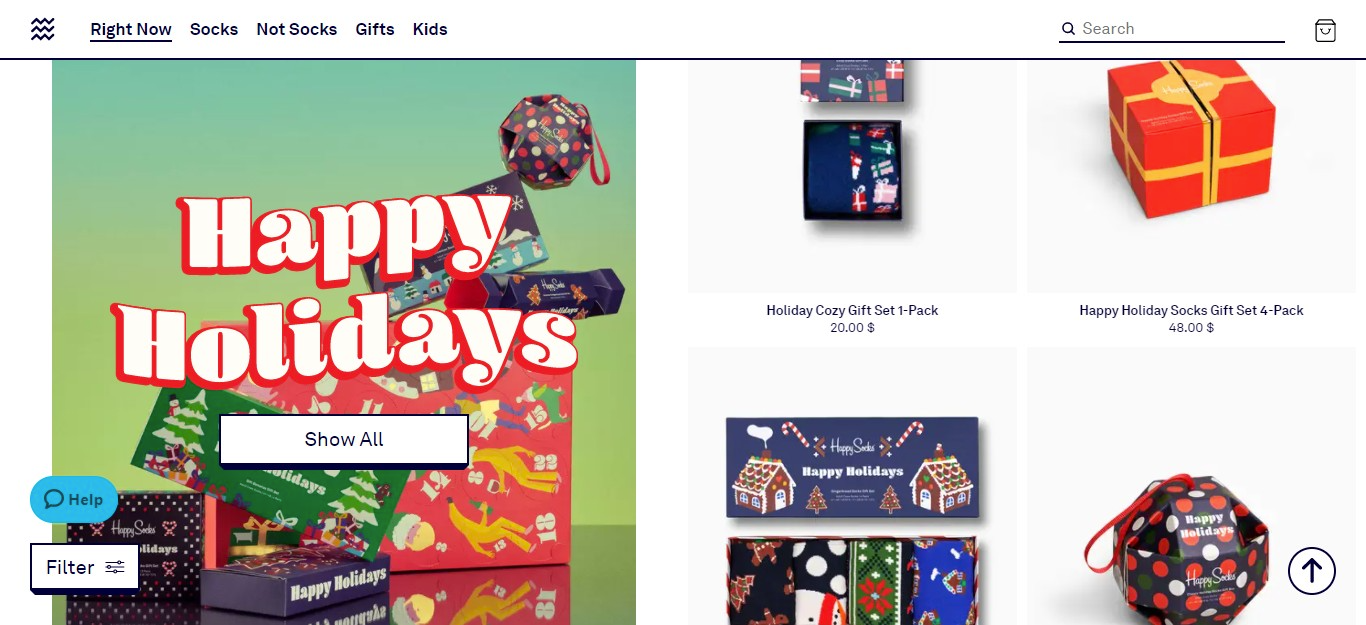Open the Kids menu

(x=430, y=30)
